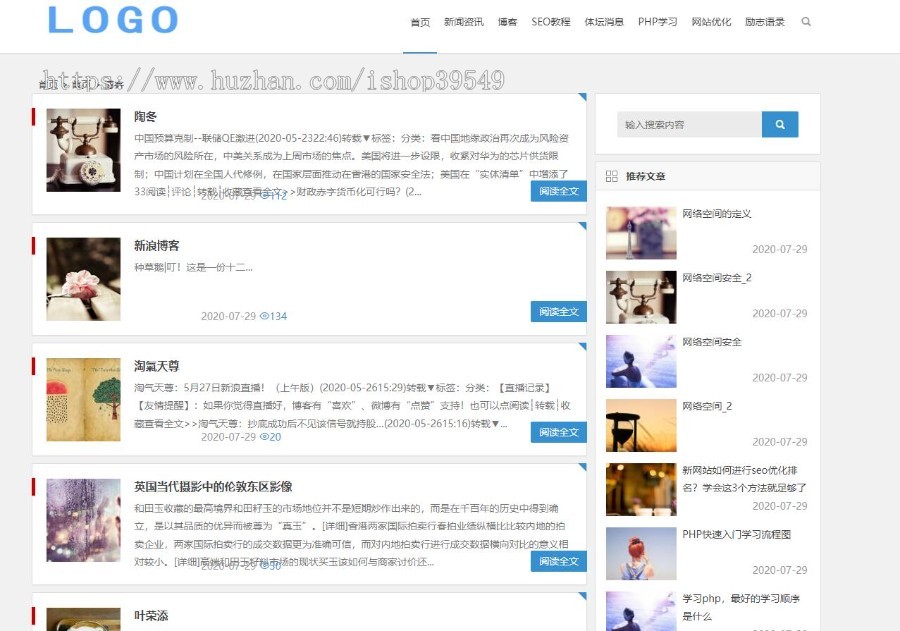Open the 励志语录 menu item
The height and width of the screenshot is (631, 900).
(x=765, y=22)
